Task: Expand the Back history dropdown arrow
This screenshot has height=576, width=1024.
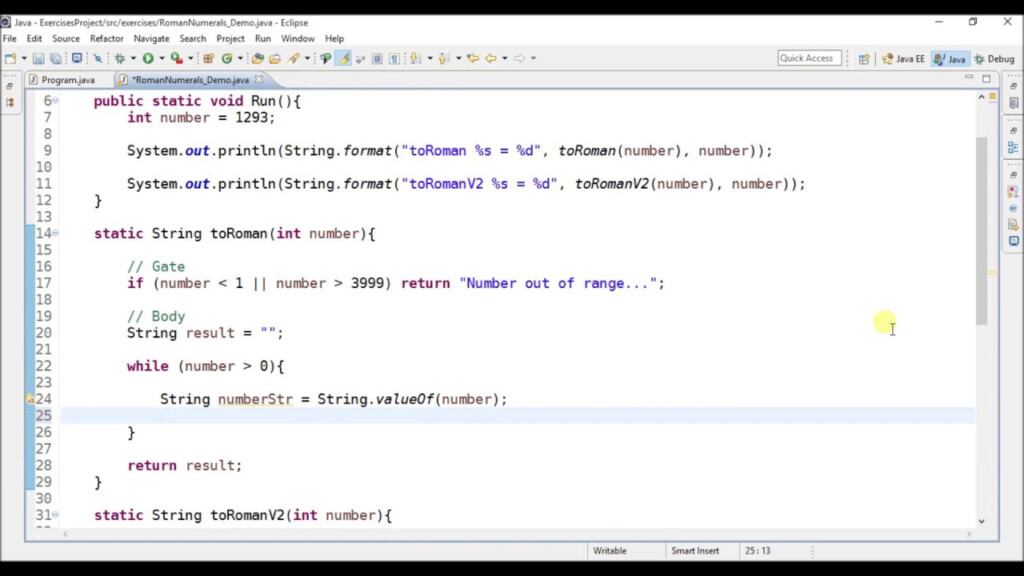Action: pyautogui.click(x=505, y=59)
